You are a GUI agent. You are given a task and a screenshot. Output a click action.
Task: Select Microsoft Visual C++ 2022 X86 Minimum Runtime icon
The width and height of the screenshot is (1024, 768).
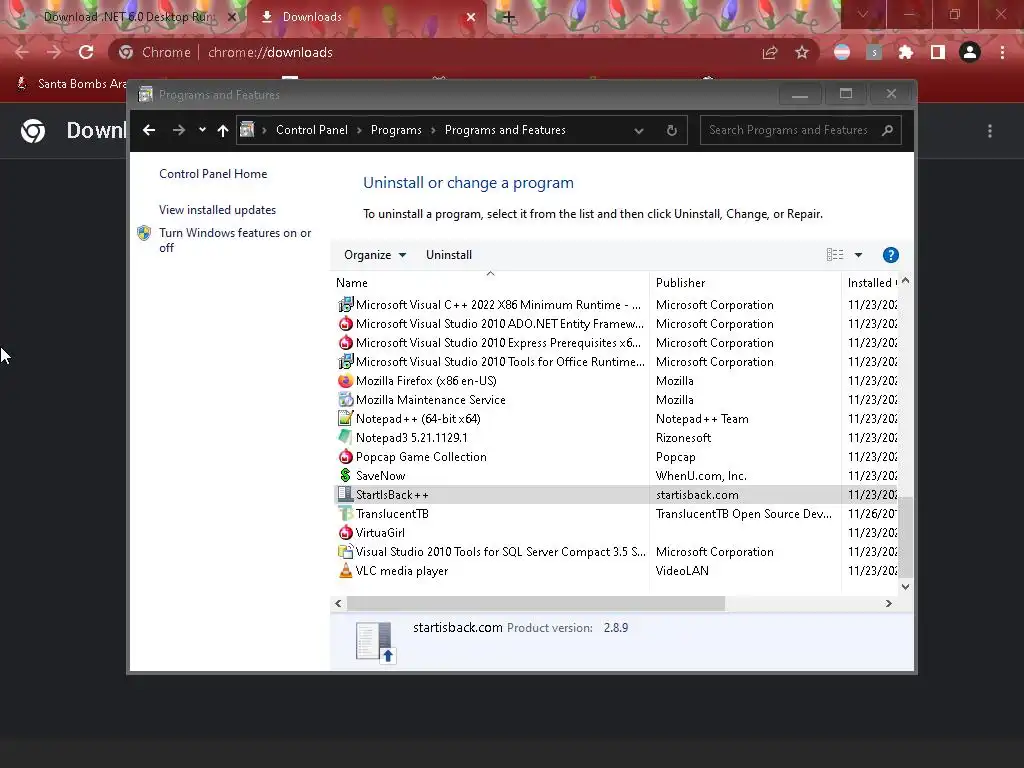[345, 304]
